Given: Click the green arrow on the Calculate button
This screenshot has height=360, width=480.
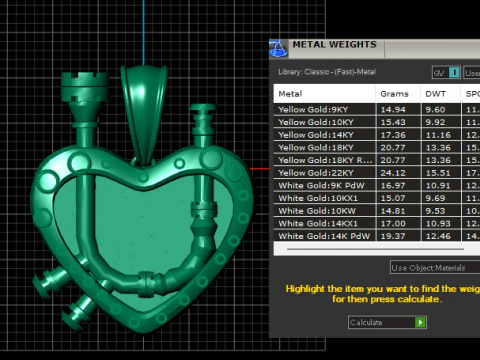Looking at the screenshot, I should 420,322.
